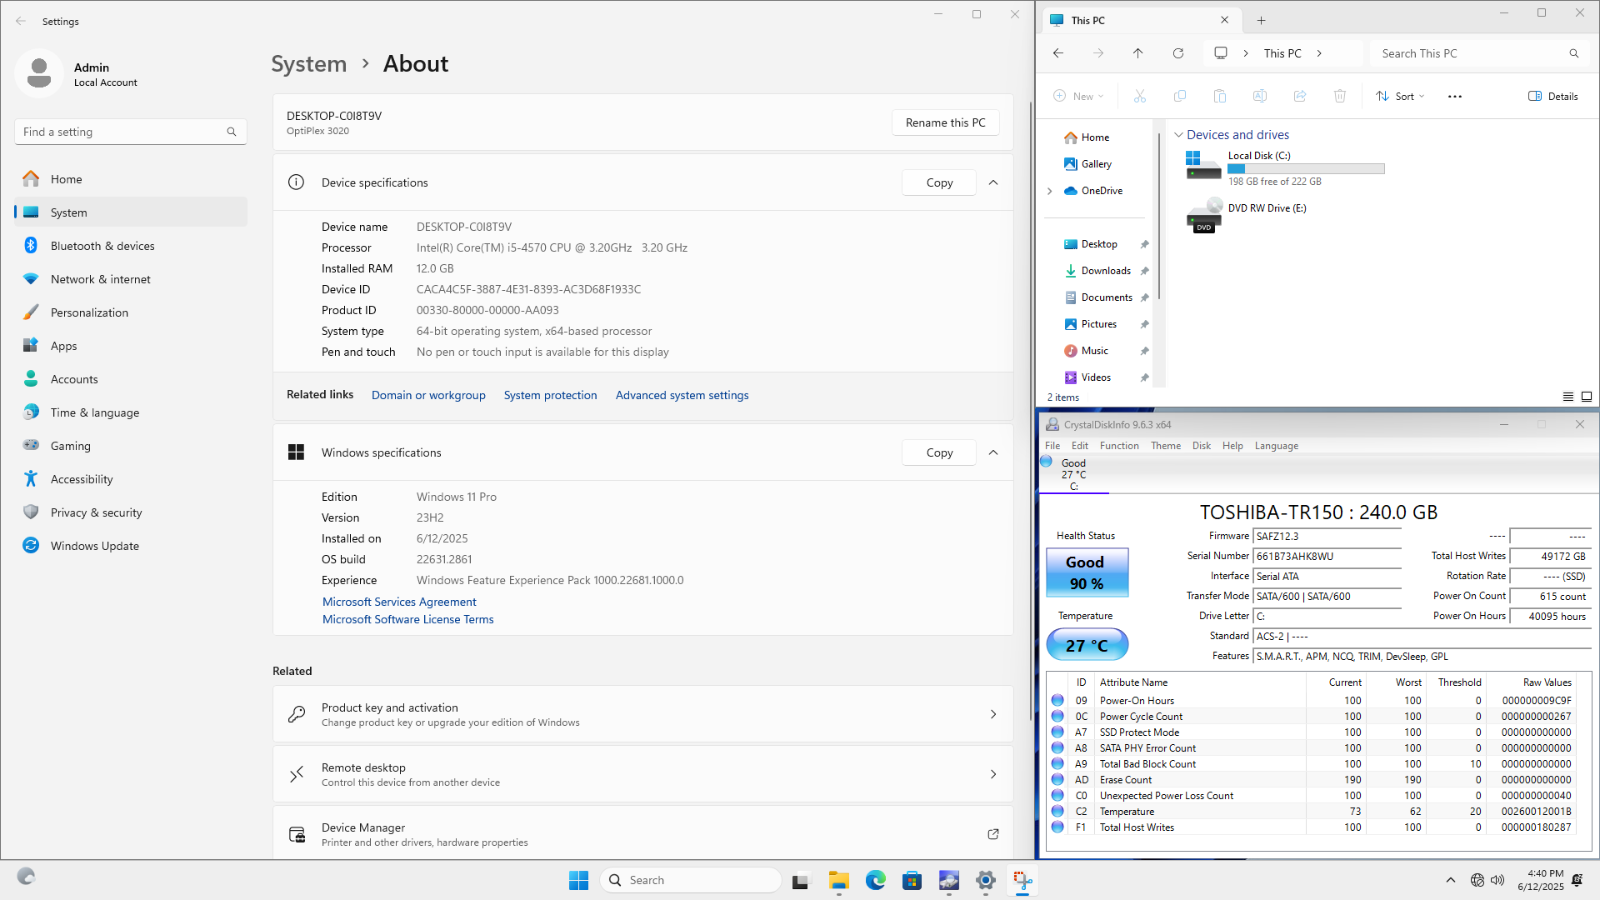
Task: Open Apps settings page
Action: (131, 346)
